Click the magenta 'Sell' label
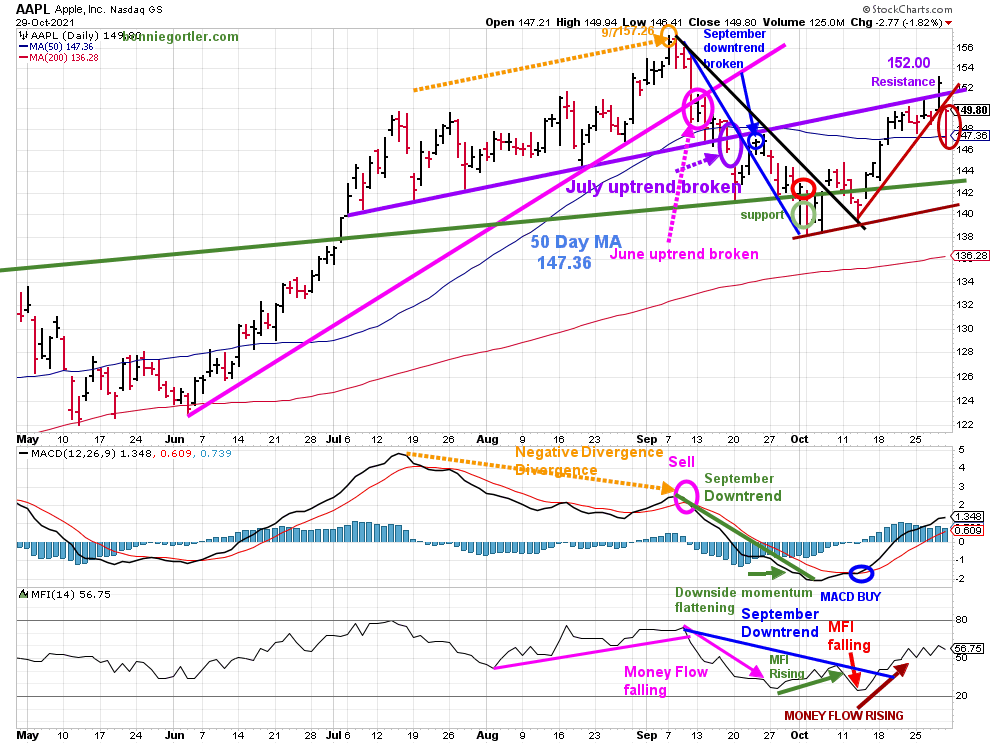The width and height of the screenshot is (990, 744). [x=682, y=462]
